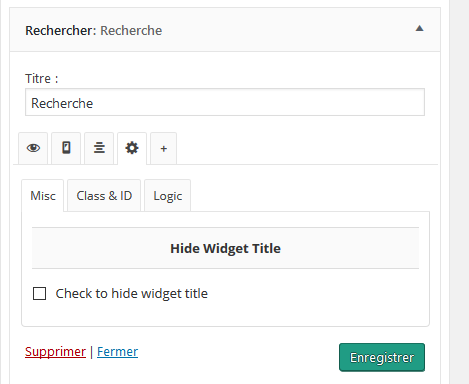Click the gray scrollbar strip at right edge

(x=459, y=192)
